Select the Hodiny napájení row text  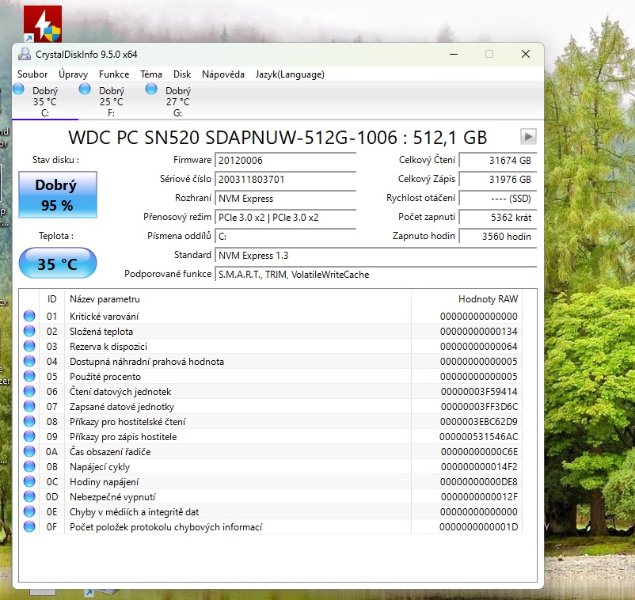tap(104, 481)
